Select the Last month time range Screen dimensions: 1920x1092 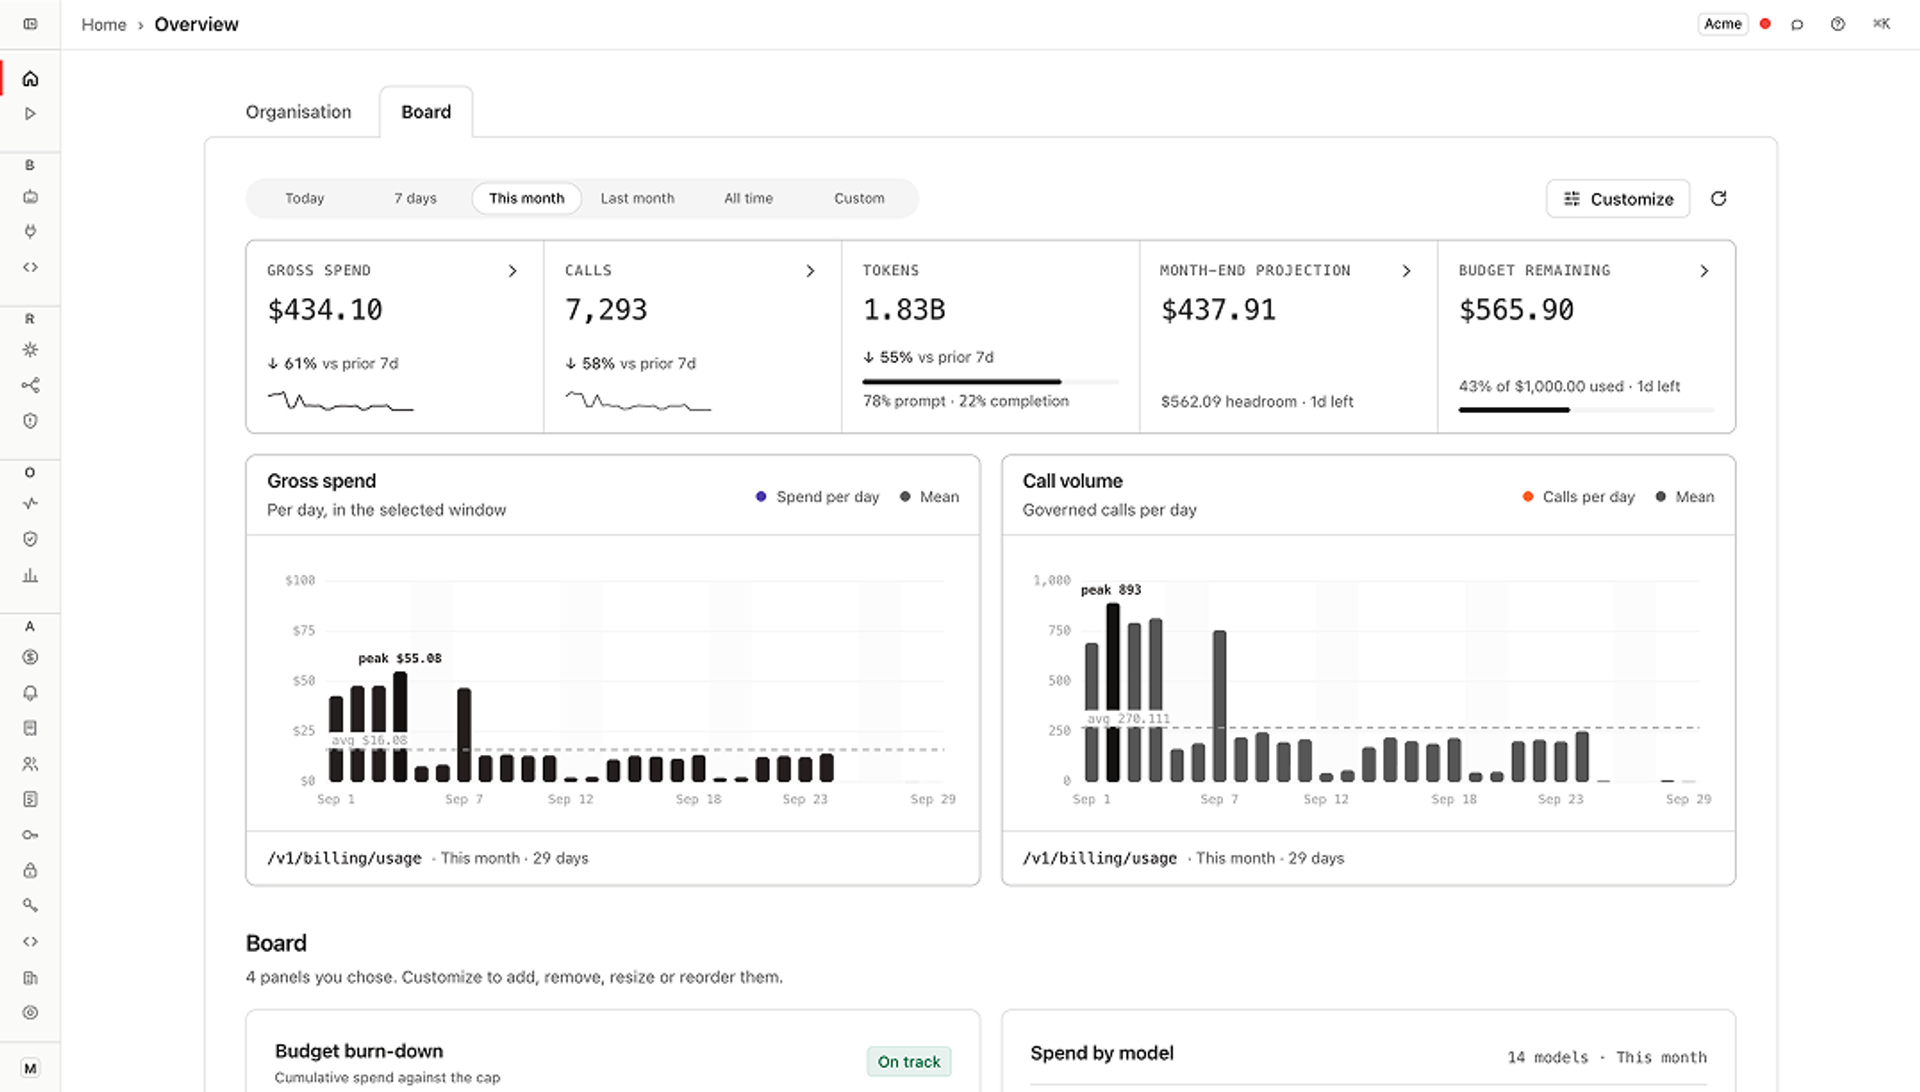[637, 198]
